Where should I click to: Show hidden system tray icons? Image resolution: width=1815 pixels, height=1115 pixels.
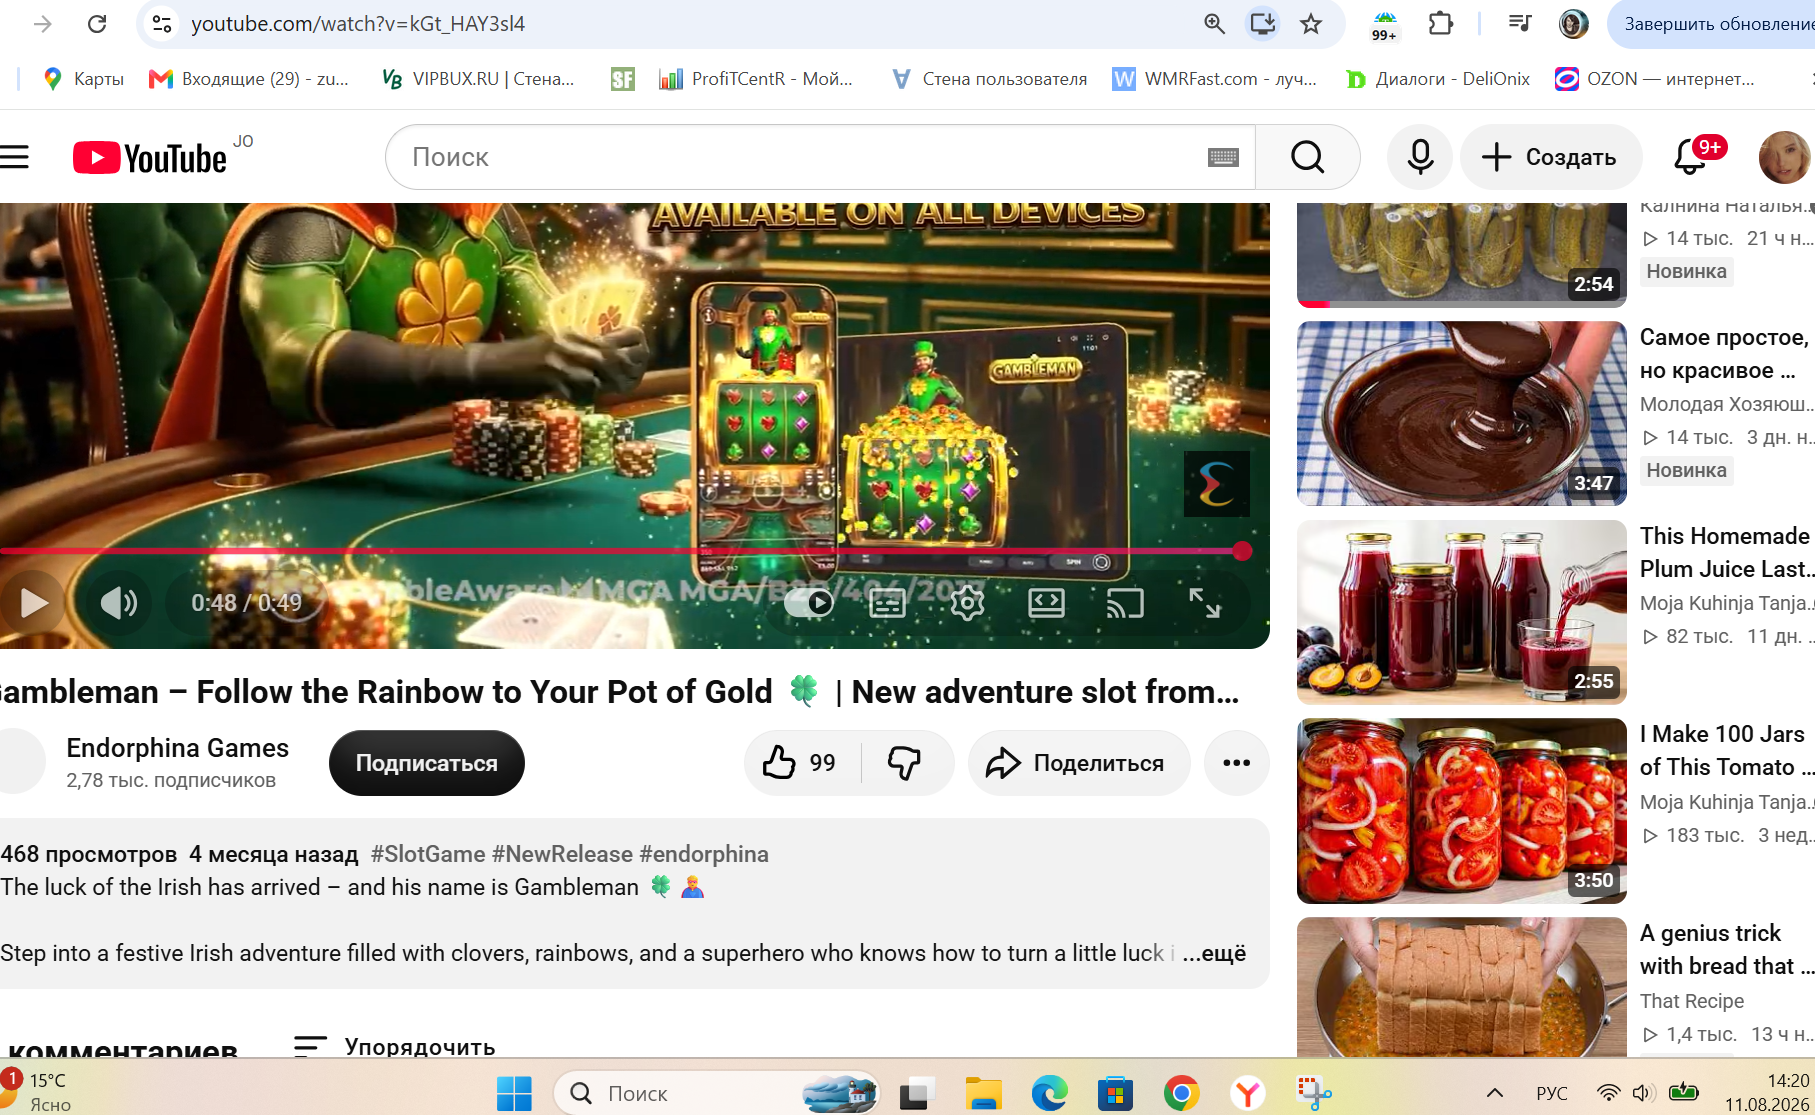[x=1495, y=1093]
